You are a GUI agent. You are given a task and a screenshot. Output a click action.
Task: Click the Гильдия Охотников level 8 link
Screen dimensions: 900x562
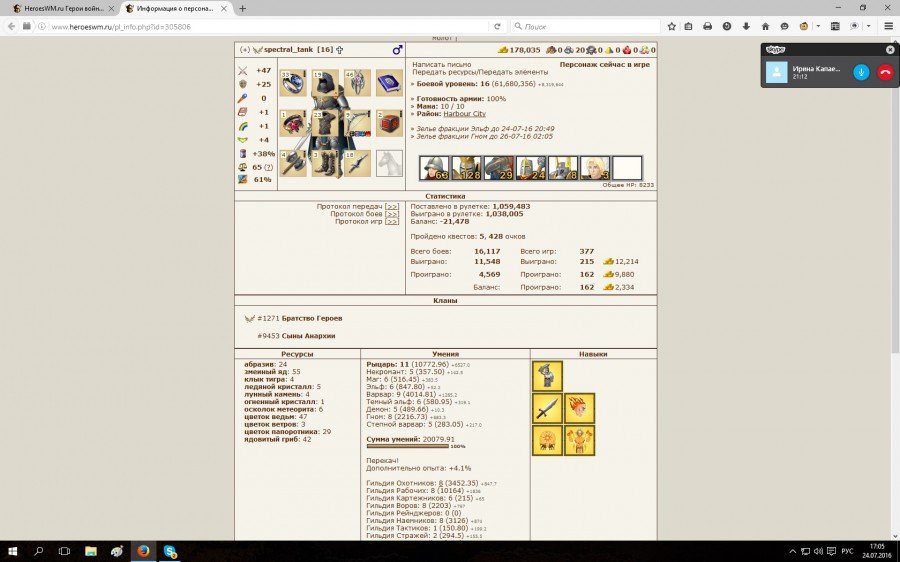pos(441,483)
